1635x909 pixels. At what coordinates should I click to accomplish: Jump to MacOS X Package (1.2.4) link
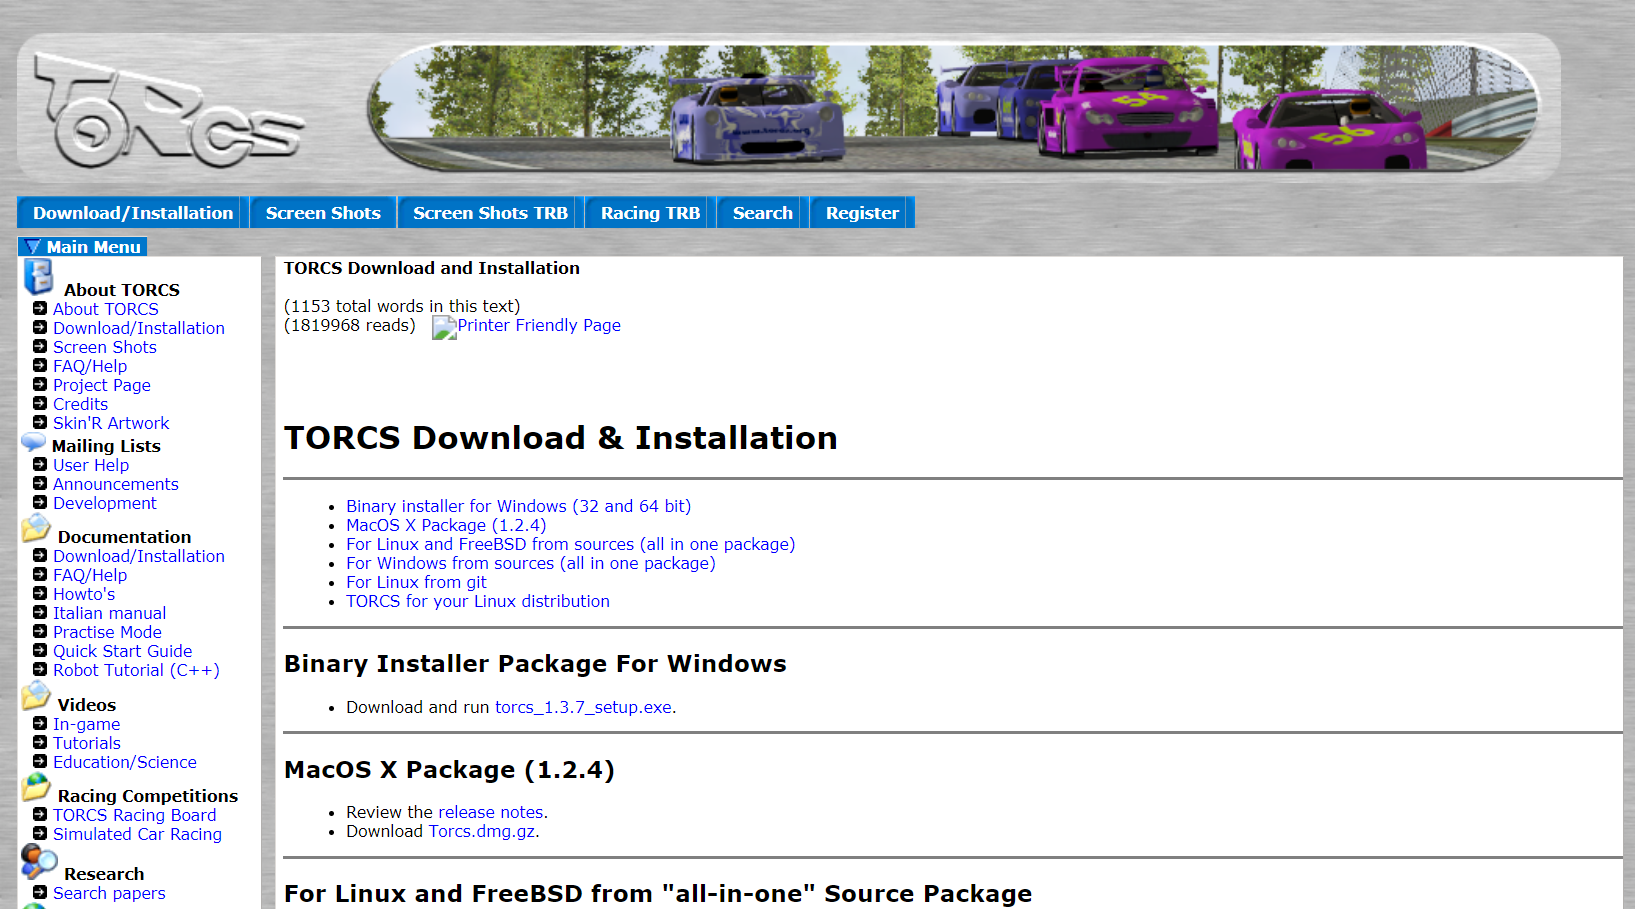click(x=446, y=525)
